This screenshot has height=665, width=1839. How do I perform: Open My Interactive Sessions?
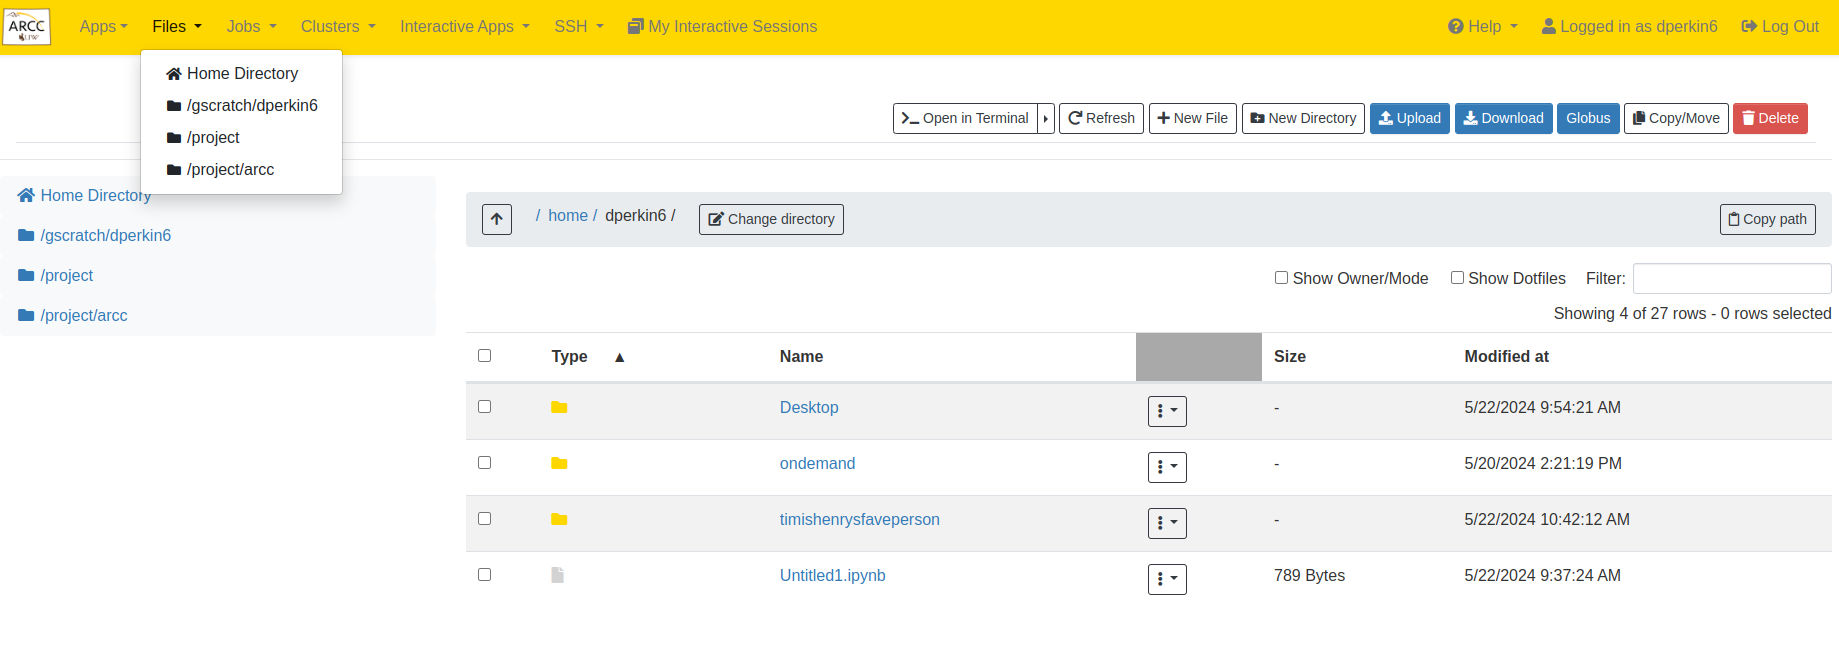(722, 27)
